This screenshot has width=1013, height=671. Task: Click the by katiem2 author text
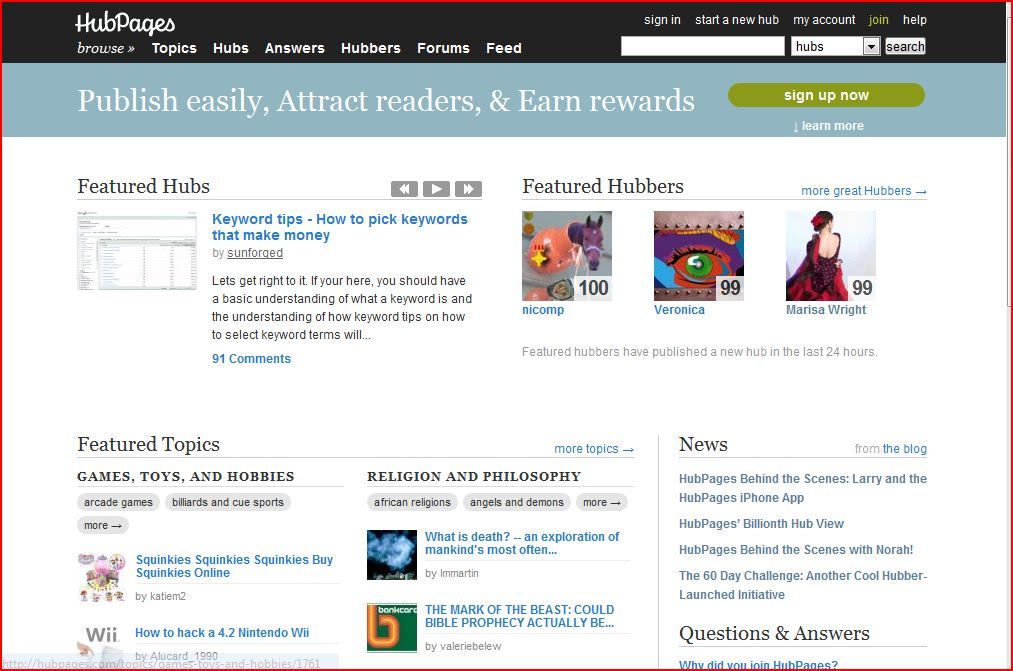pyautogui.click(x=161, y=596)
